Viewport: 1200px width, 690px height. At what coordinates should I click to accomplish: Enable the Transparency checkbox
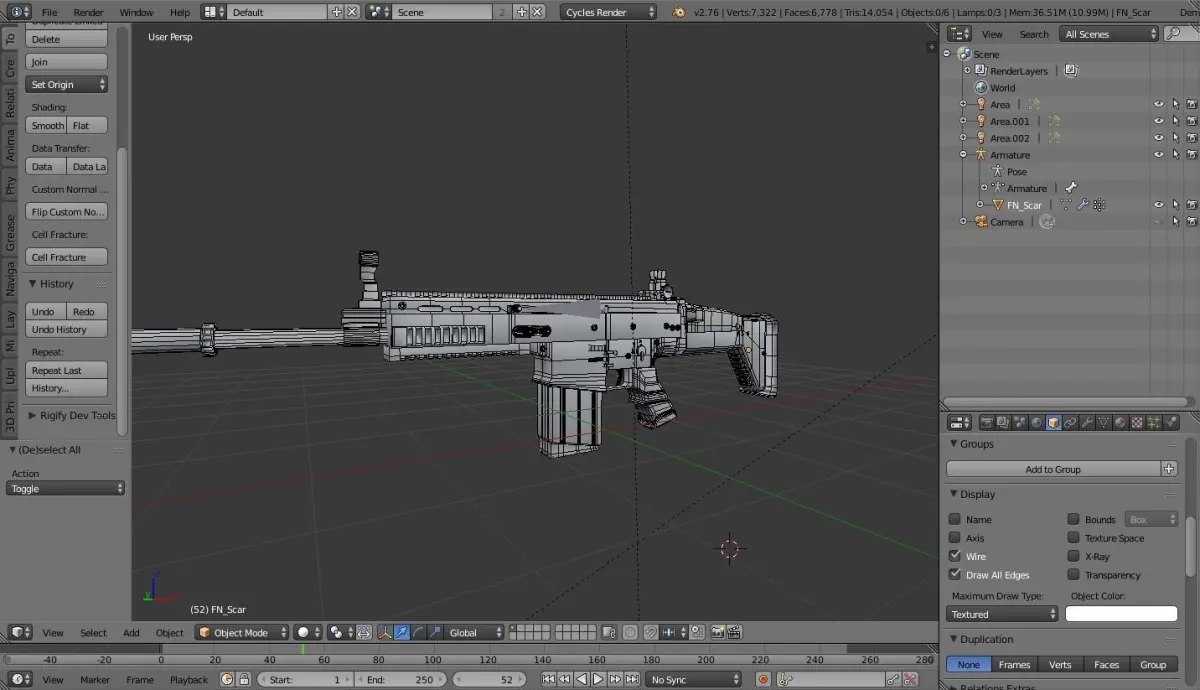click(1073, 574)
